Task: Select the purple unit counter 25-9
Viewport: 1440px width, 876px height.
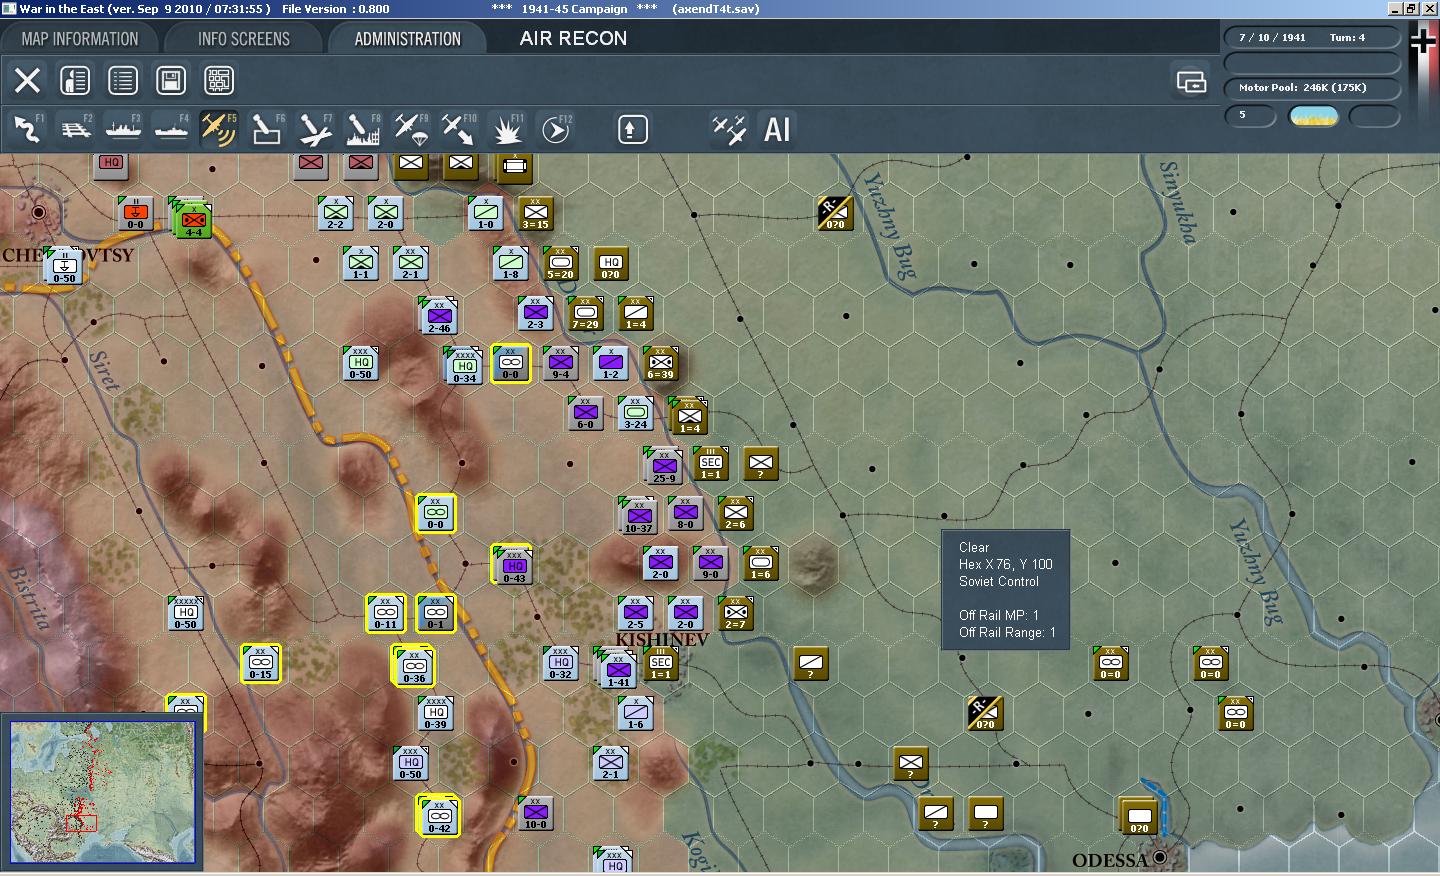Action: pos(664,466)
